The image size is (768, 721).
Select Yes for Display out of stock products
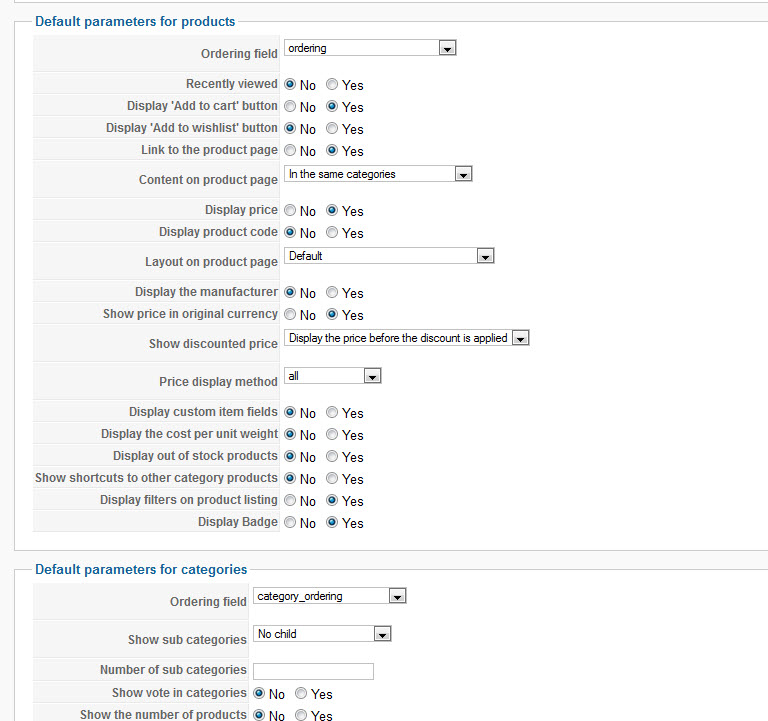(x=332, y=457)
